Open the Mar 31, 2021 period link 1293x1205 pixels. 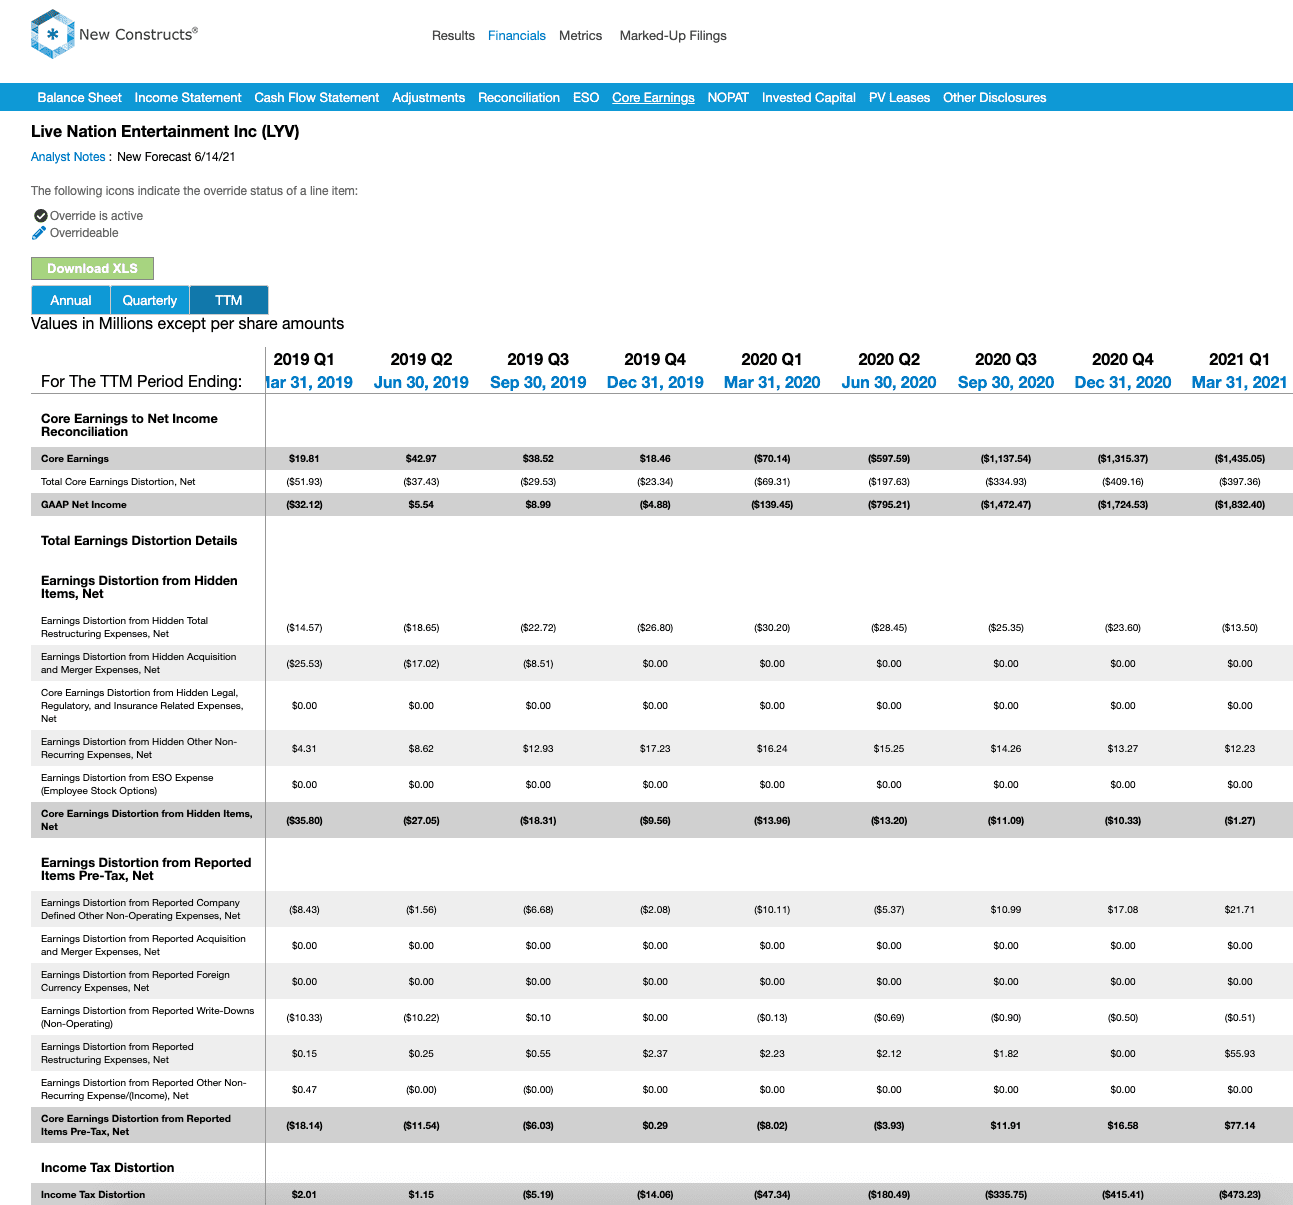click(x=1240, y=382)
